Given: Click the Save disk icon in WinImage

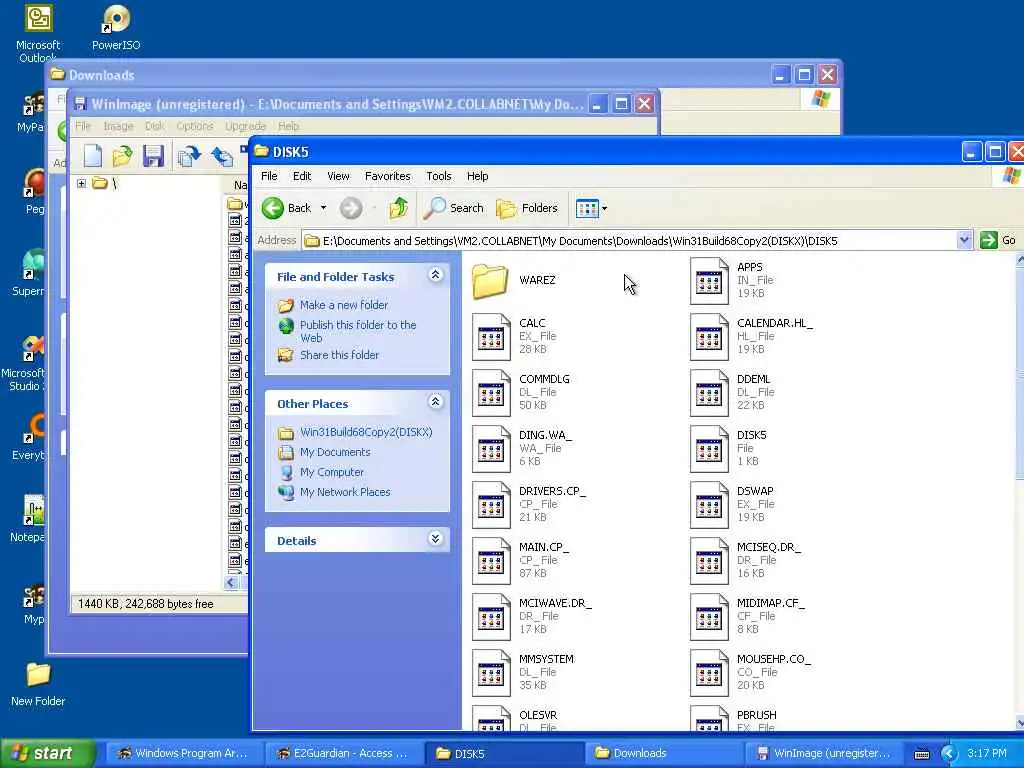Looking at the screenshot, I should pyautogui.click(x=153, y=155).
